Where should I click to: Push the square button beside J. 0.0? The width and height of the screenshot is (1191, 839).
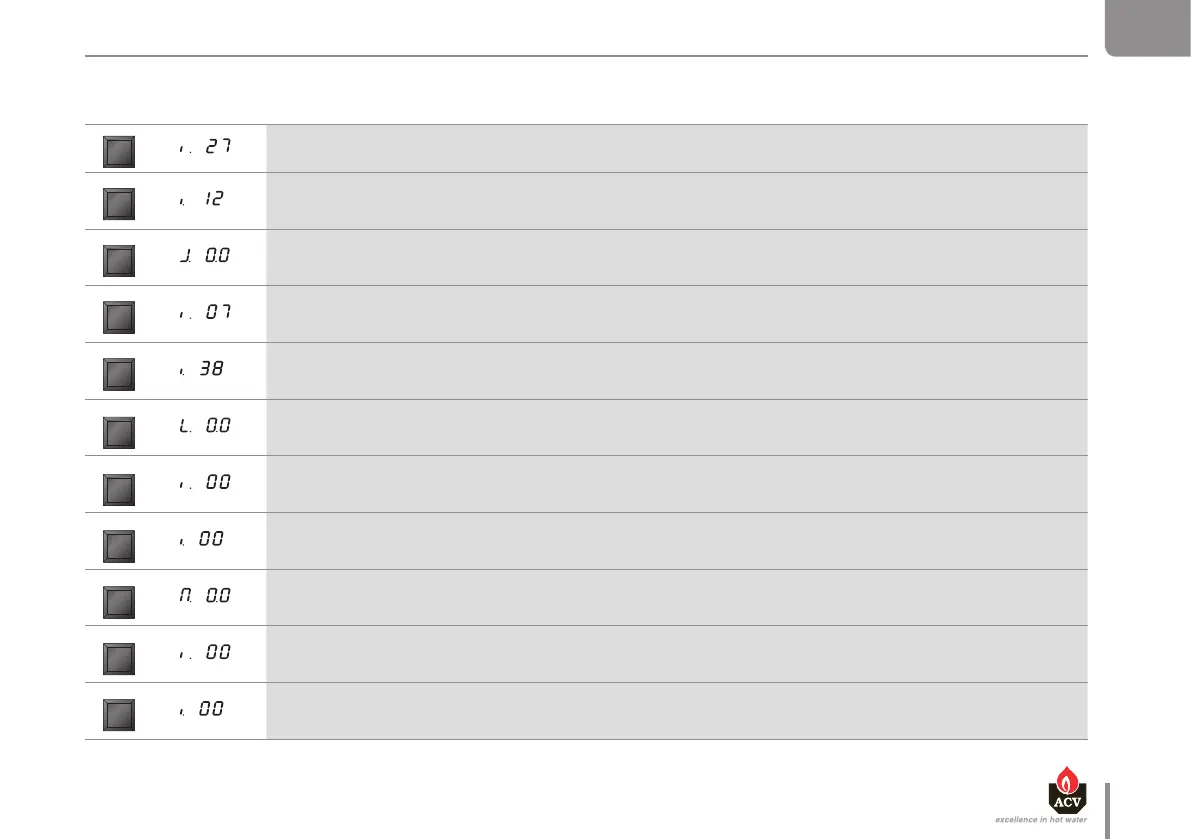(x=119, y=260)
